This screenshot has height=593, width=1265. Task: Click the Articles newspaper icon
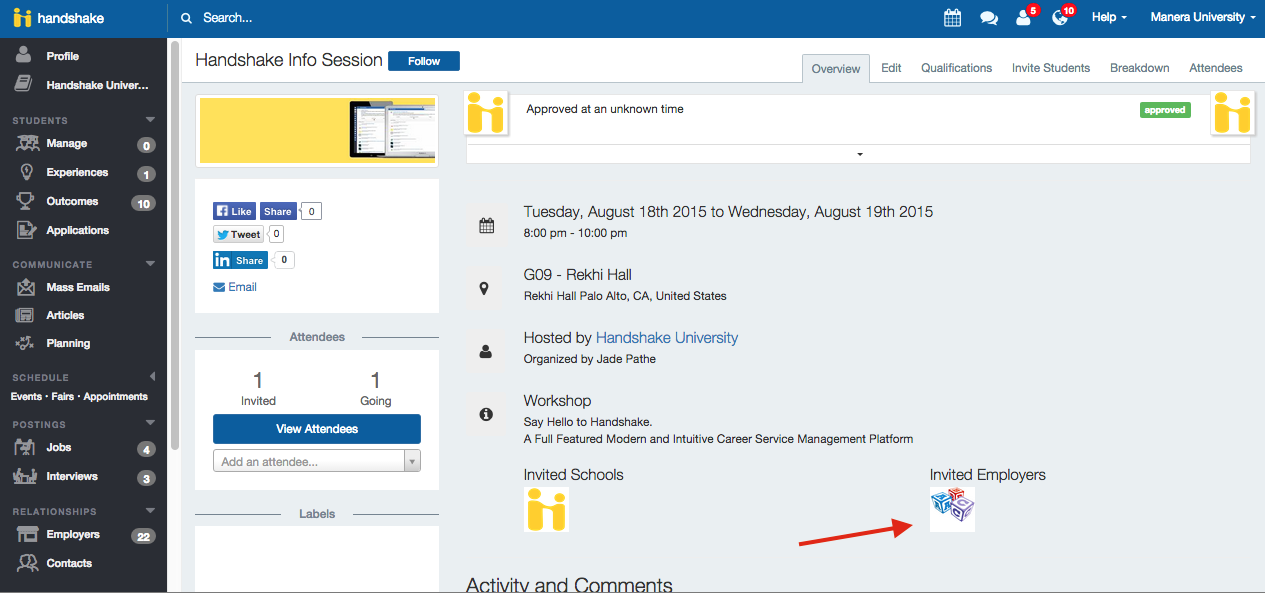pyautogui.click(x=26, y=315)
